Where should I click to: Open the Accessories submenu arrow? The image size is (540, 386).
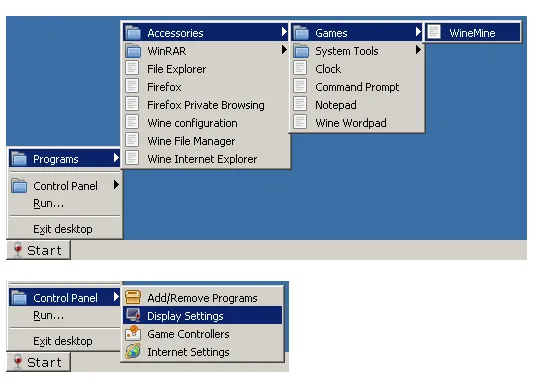tap(284, 32)
